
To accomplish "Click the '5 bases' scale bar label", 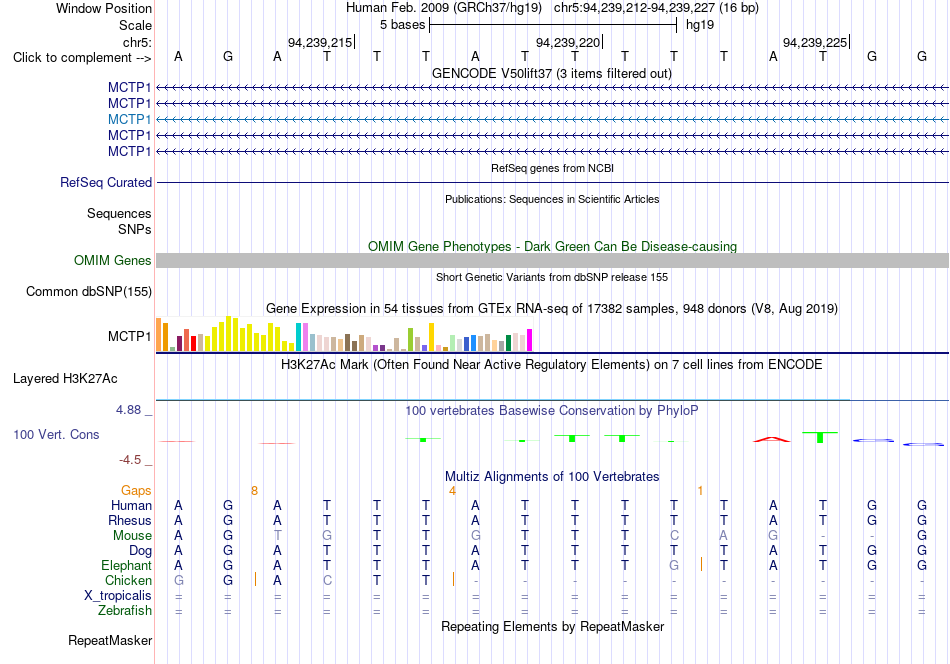I will (402, 25).
